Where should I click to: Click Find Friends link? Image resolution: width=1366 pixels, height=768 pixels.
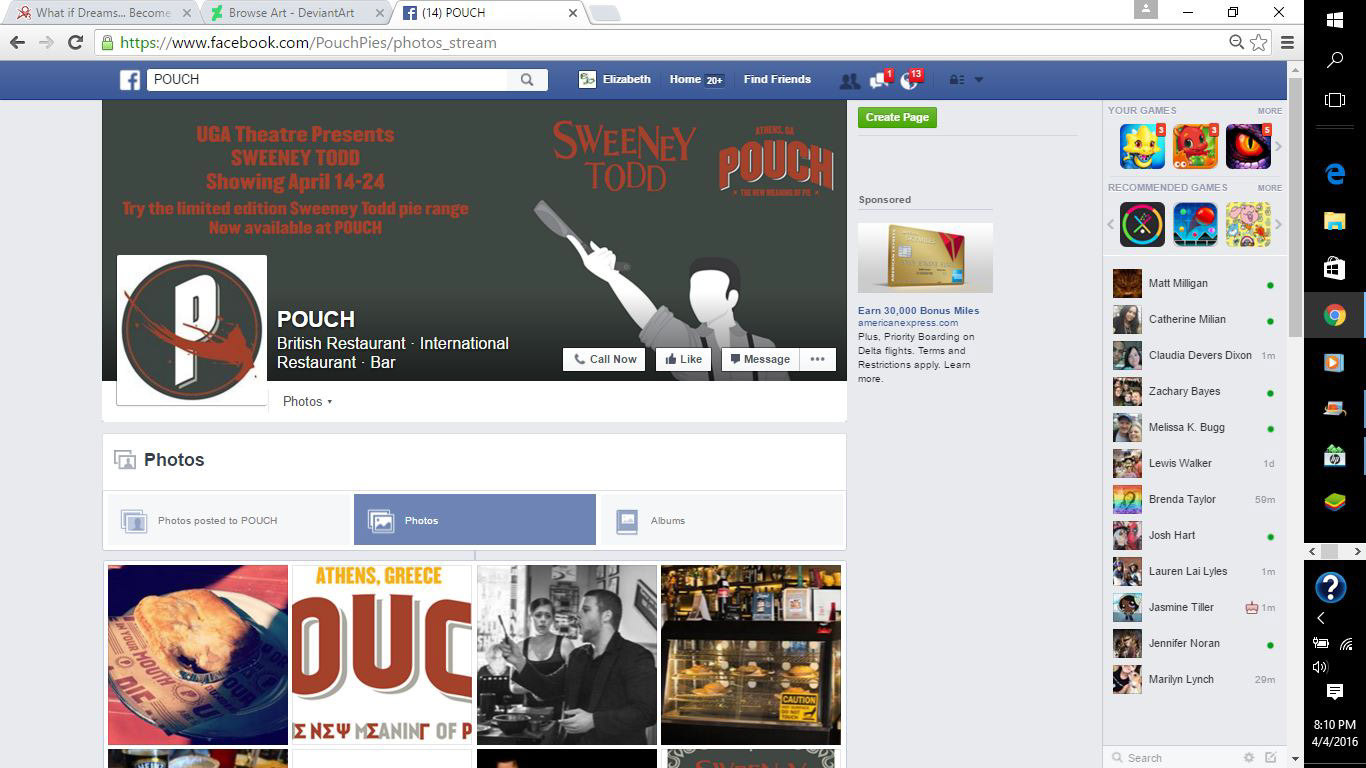777,79
